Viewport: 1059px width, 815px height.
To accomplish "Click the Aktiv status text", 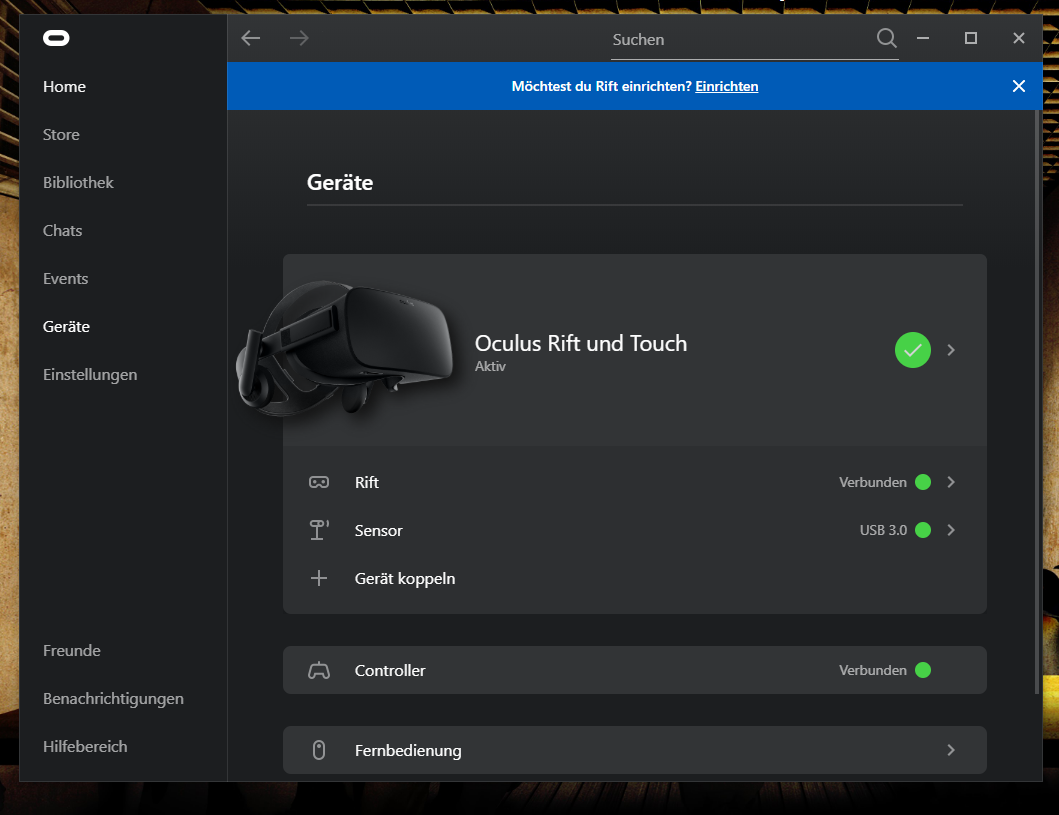I will 490,366.
